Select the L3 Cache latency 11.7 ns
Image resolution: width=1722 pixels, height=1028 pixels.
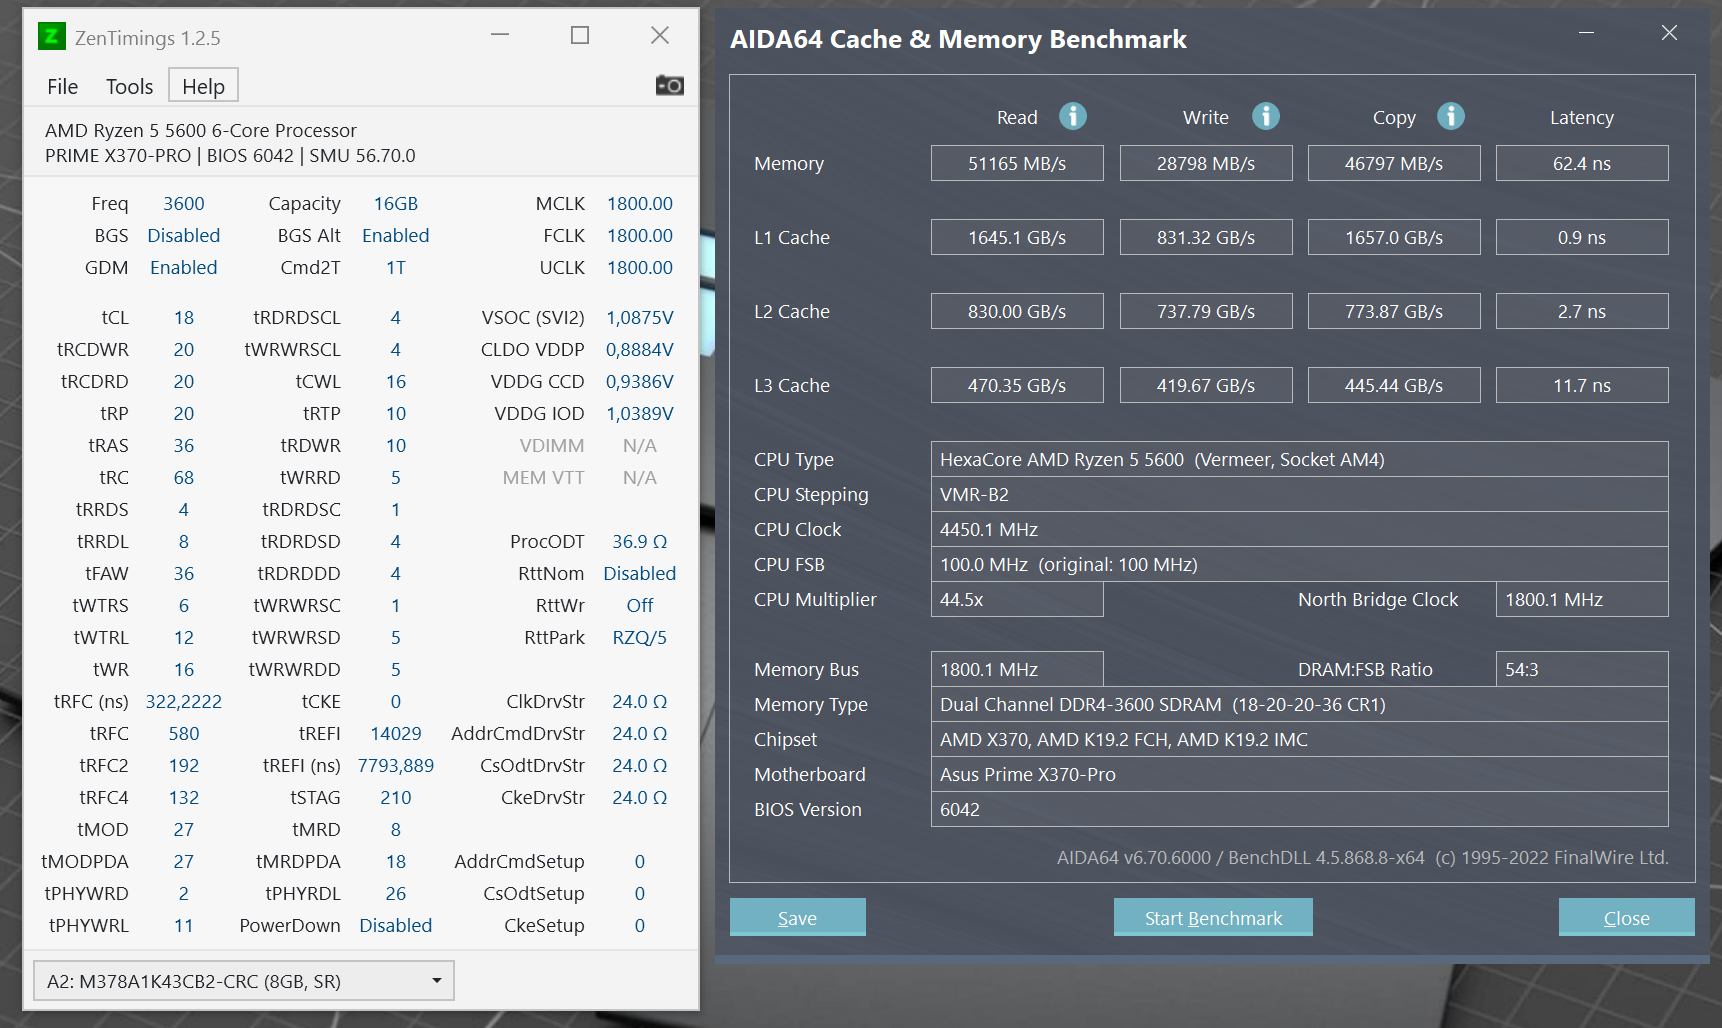(x=1582, y=385)
